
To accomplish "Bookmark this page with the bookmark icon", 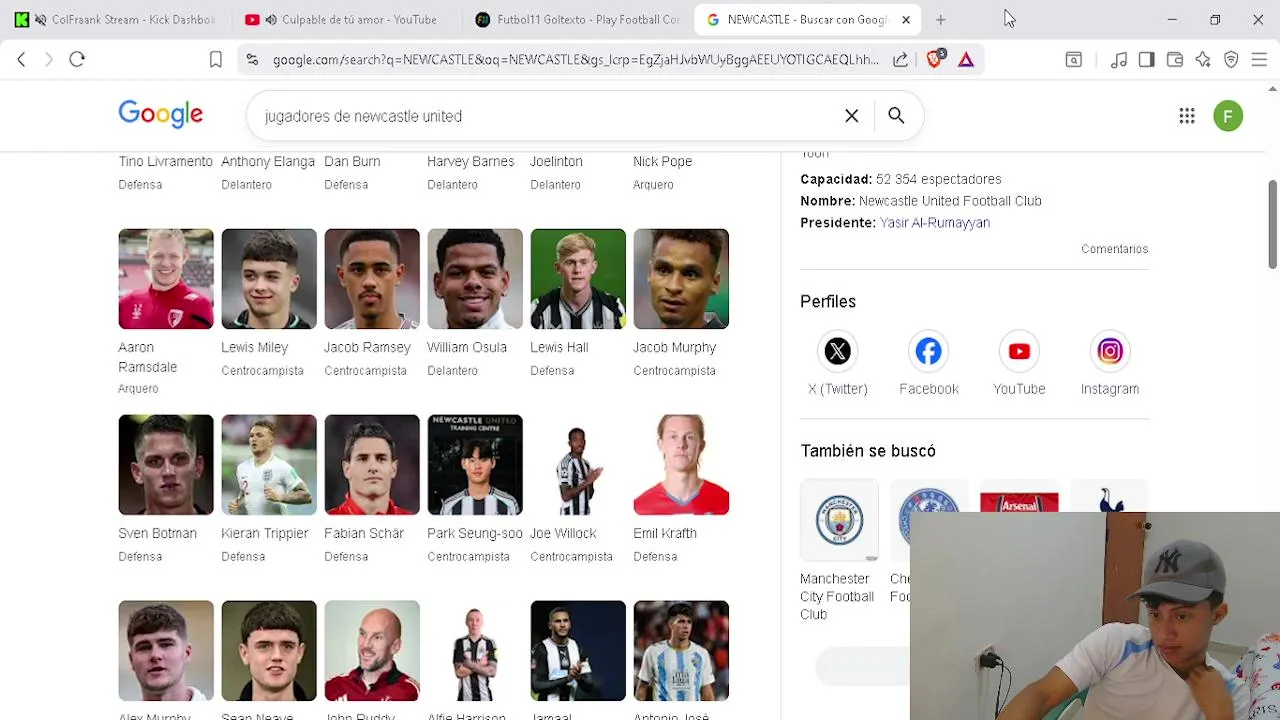I will click(215, 60).
